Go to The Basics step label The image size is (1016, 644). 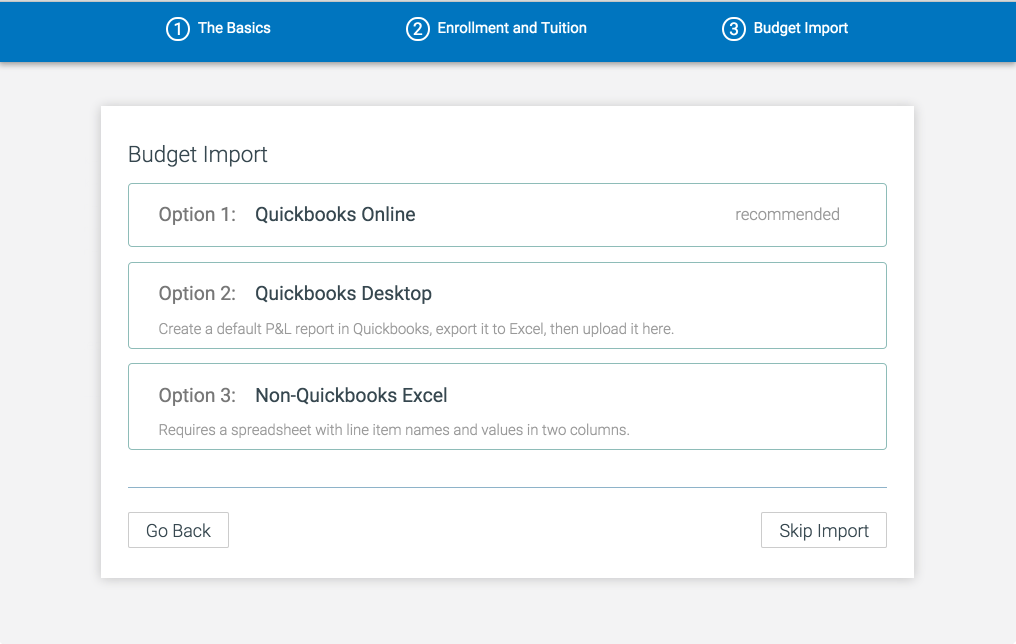[234, 28]
